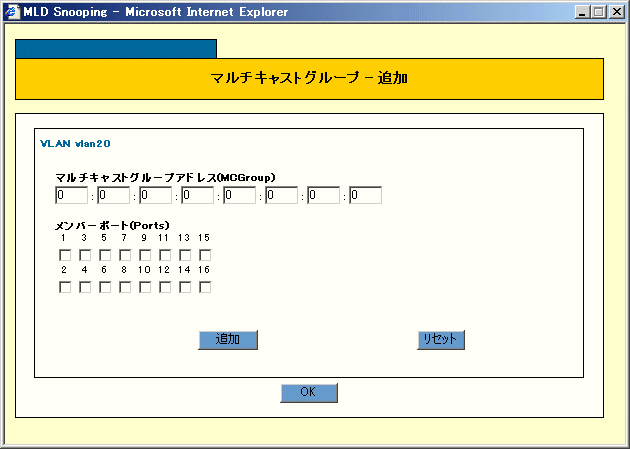
Task: Check the port 15 checkbox
Action: point(205,255)
